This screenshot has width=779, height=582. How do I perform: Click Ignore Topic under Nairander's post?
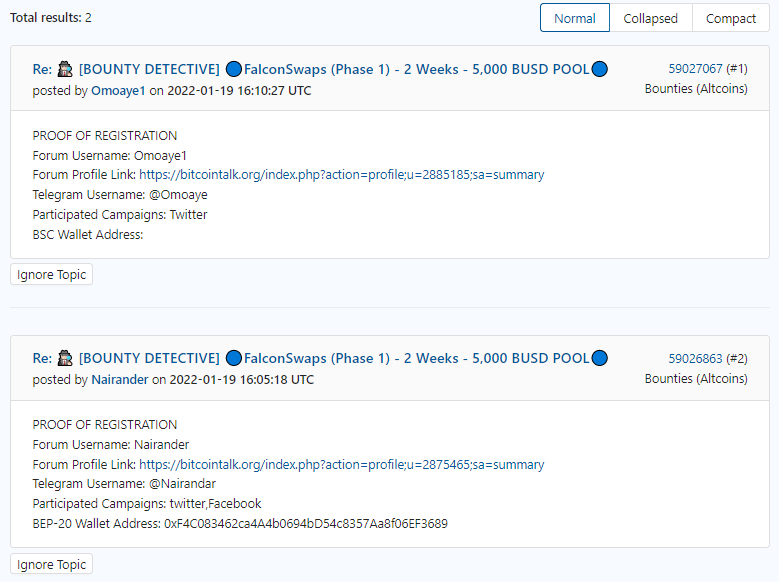point(52,564)
